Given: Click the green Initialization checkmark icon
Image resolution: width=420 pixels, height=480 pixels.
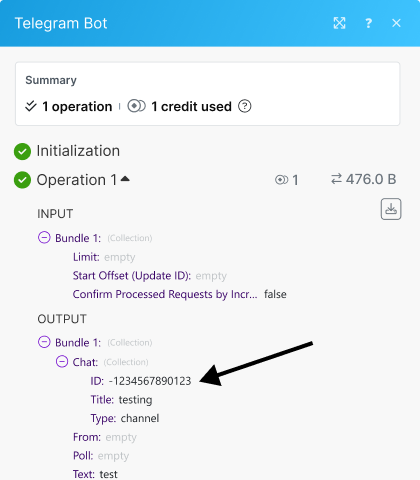Looking at the screenshot, I should pos(22,151).
